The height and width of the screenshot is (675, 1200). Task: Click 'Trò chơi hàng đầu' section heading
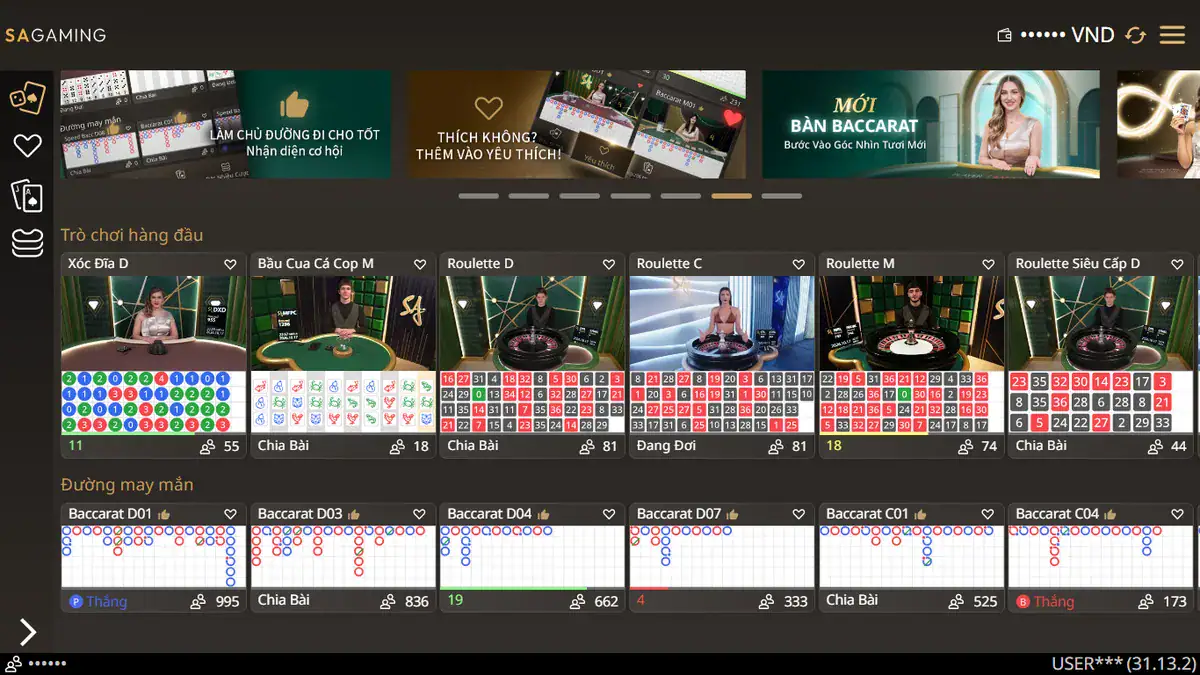tap(132, 235)
